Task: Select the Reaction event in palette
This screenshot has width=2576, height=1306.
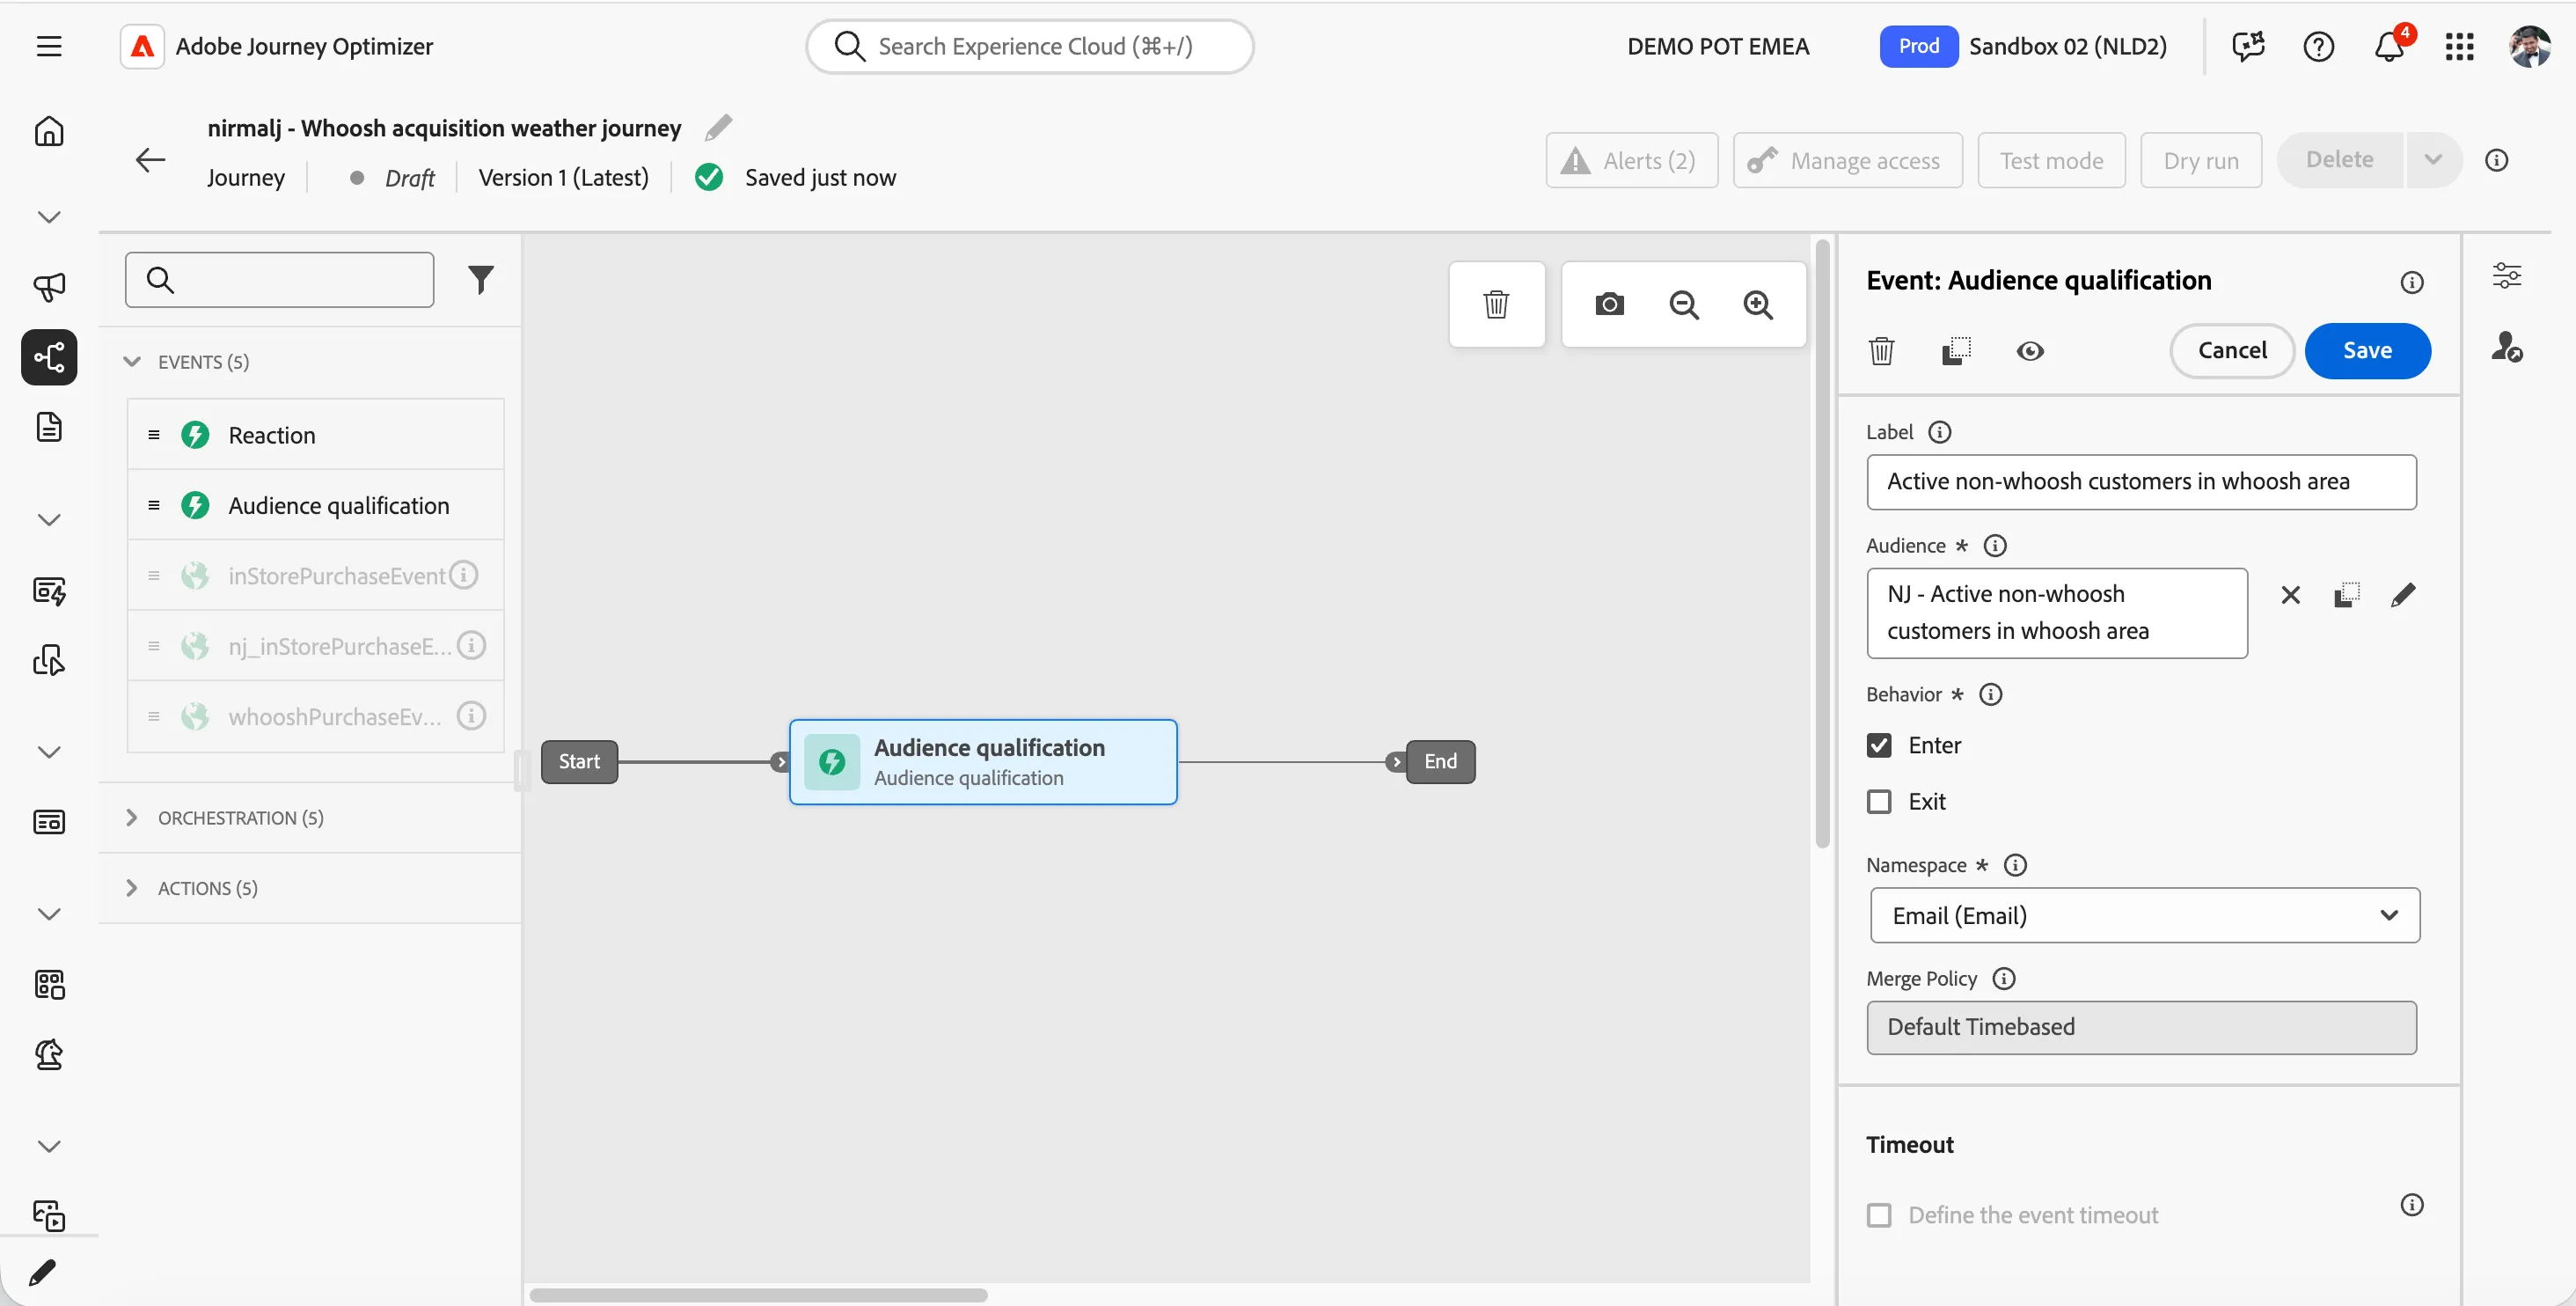Action: (x=316, y=435)
